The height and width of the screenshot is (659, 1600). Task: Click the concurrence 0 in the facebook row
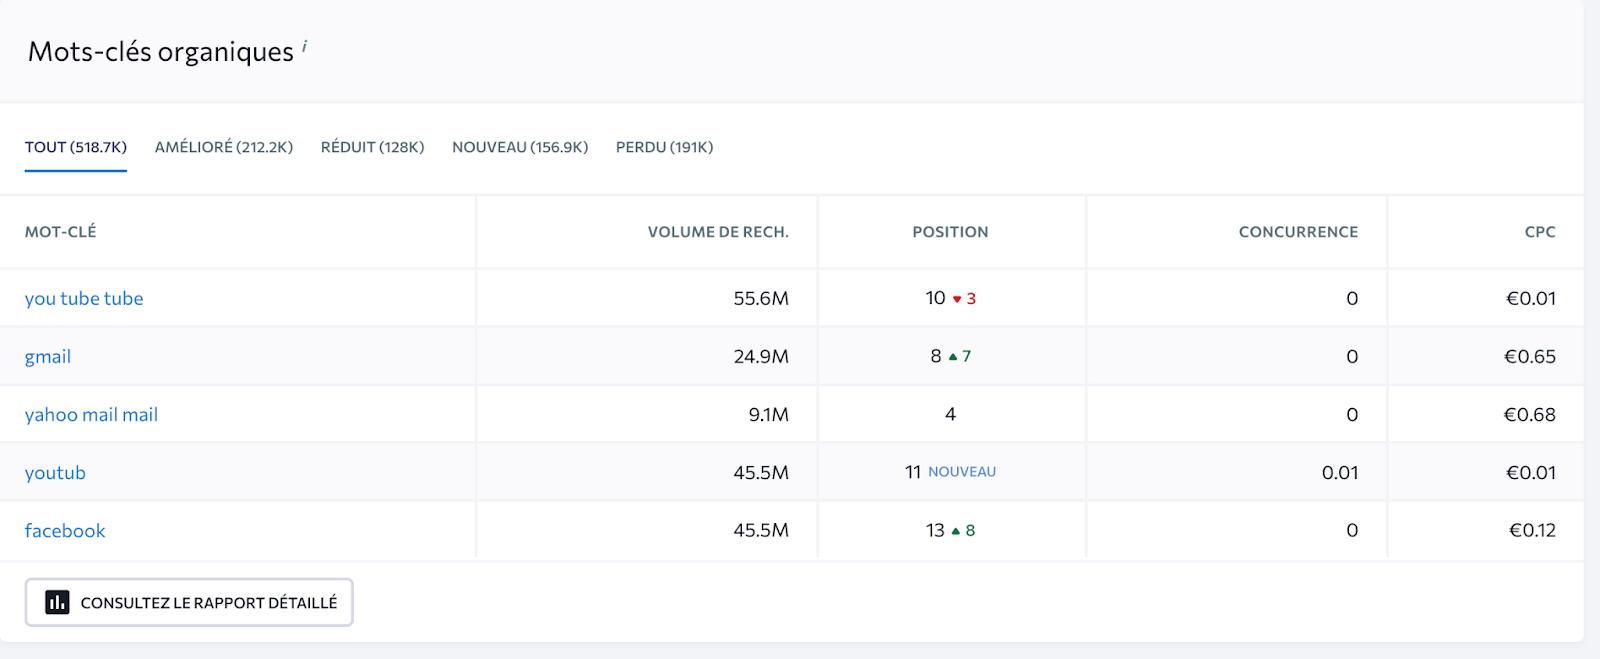(1352, 530)
